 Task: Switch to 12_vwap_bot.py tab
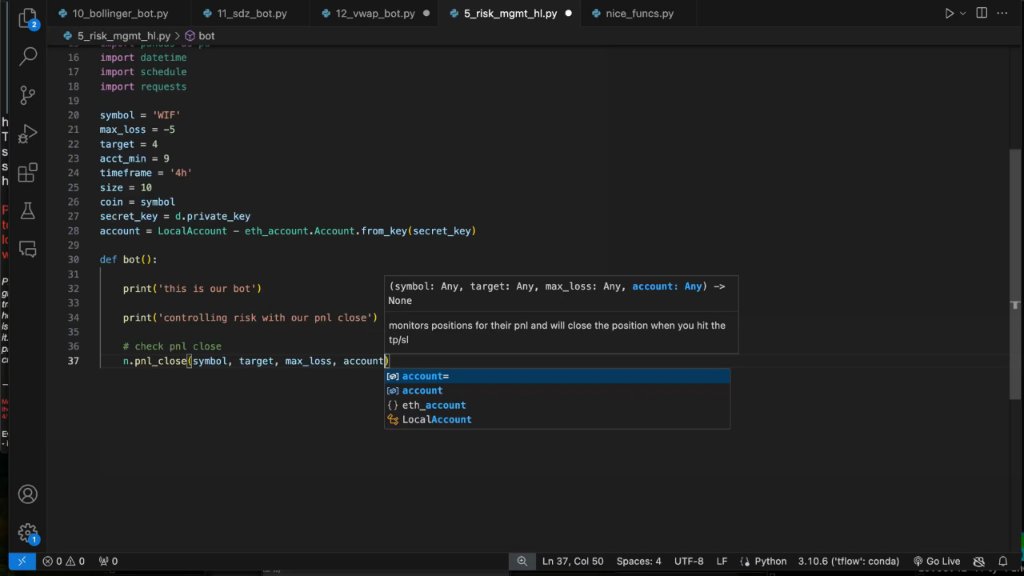(374, 13)
